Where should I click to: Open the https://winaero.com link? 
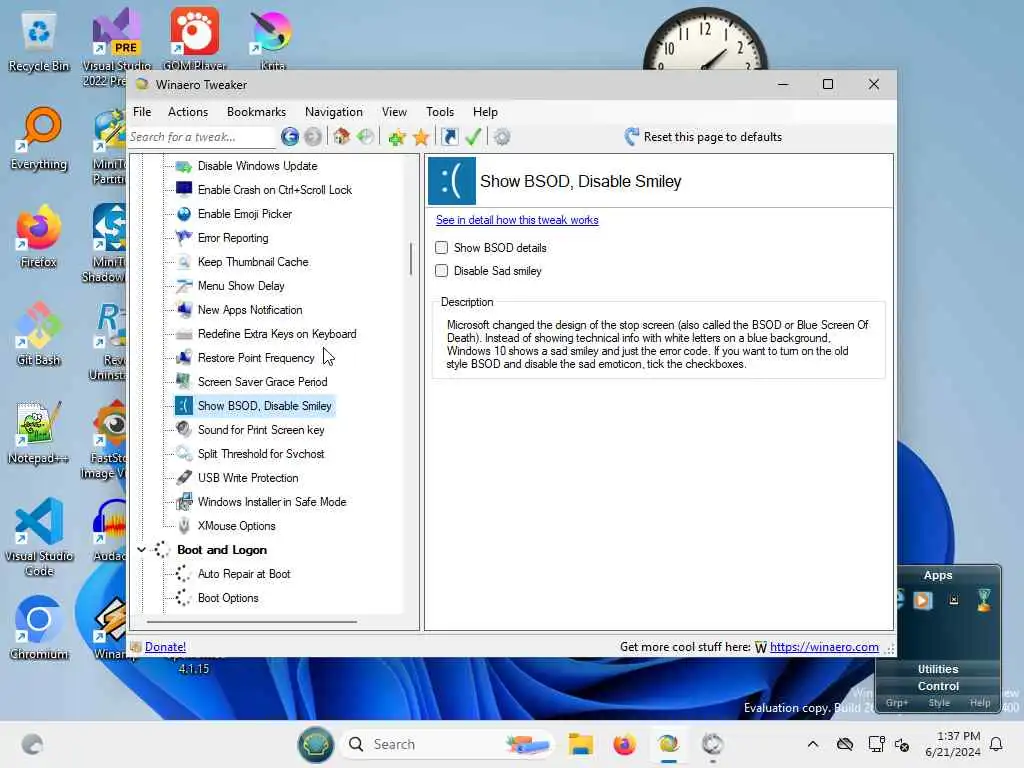[x=824, y=647]
